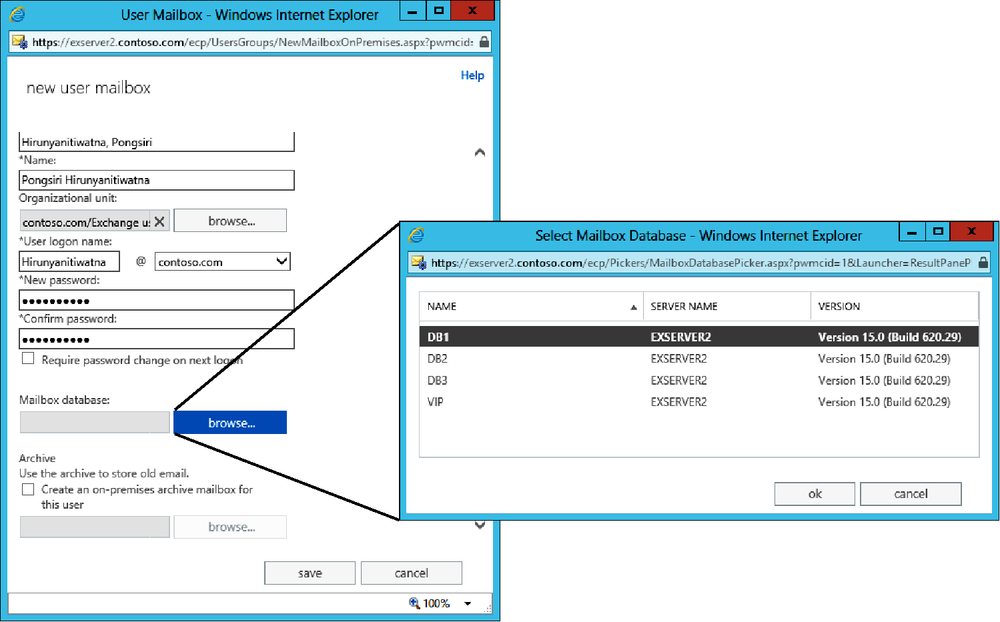Select the DB1 database row
The width and height of the screenshot is (1000, 622).
point(699,337)
